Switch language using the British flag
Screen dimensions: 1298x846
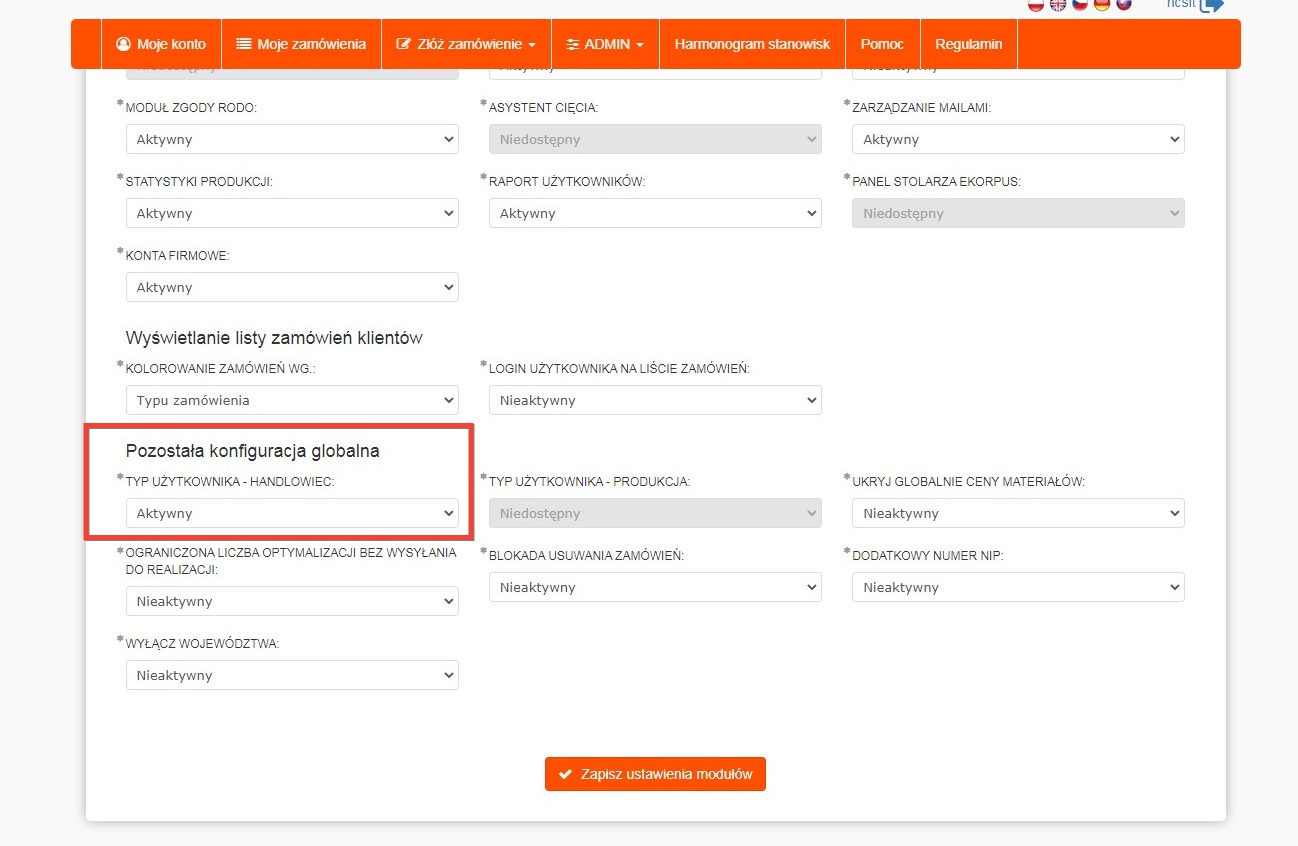click(x=1058, y=4)
